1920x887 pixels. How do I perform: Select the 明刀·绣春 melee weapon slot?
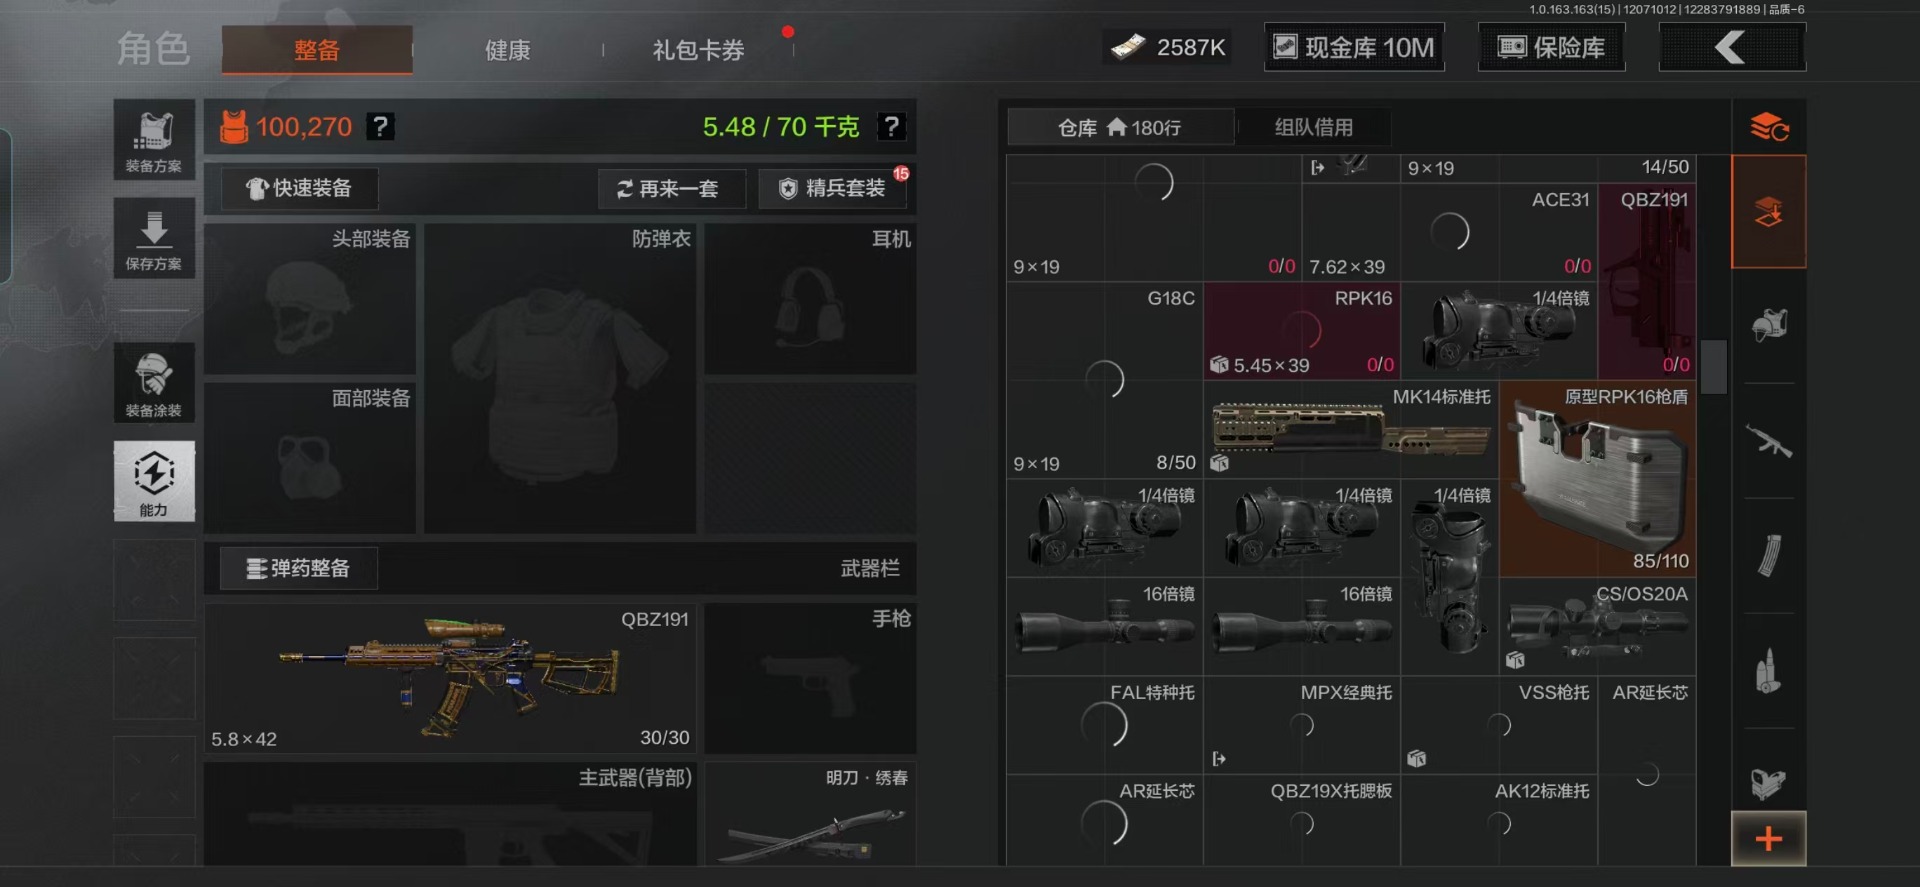810,813
